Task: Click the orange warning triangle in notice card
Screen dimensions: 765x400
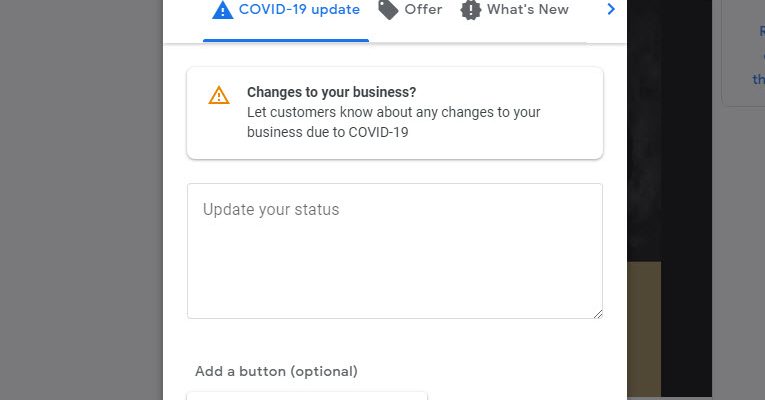Action: click(x=219, y=96)
